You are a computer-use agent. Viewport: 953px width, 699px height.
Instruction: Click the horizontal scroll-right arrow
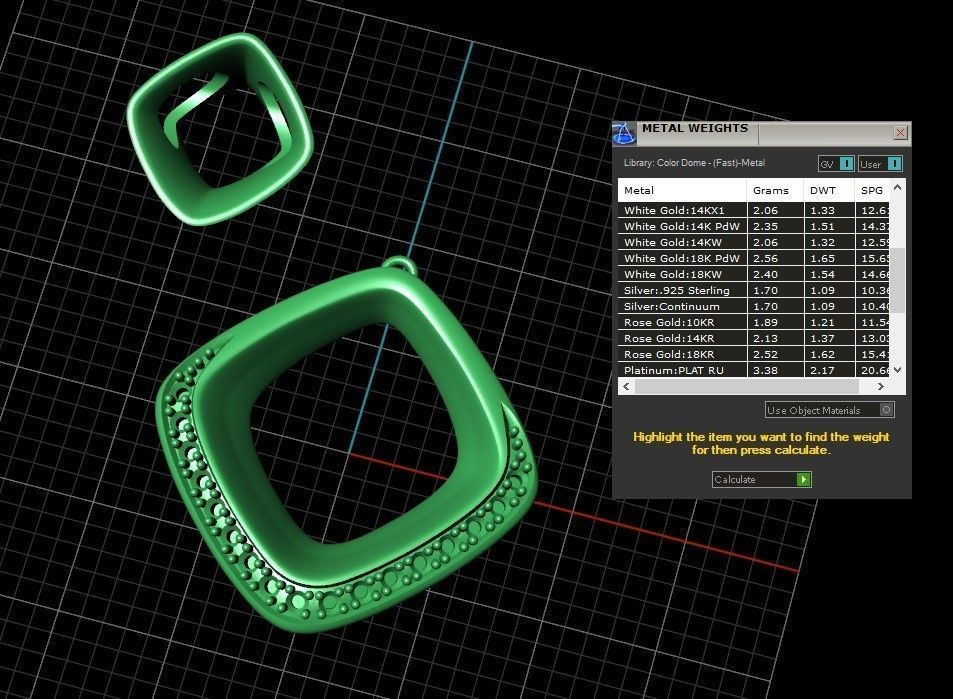[881, 386]
